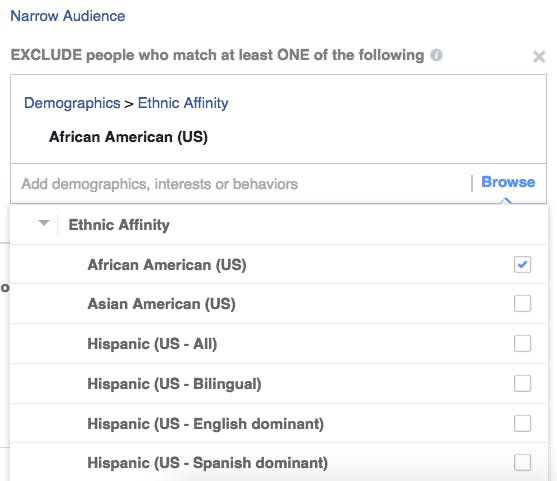Open the Ethnic Affinity breadcrumb link
557x481 pixels.
(x=183, y=103)
